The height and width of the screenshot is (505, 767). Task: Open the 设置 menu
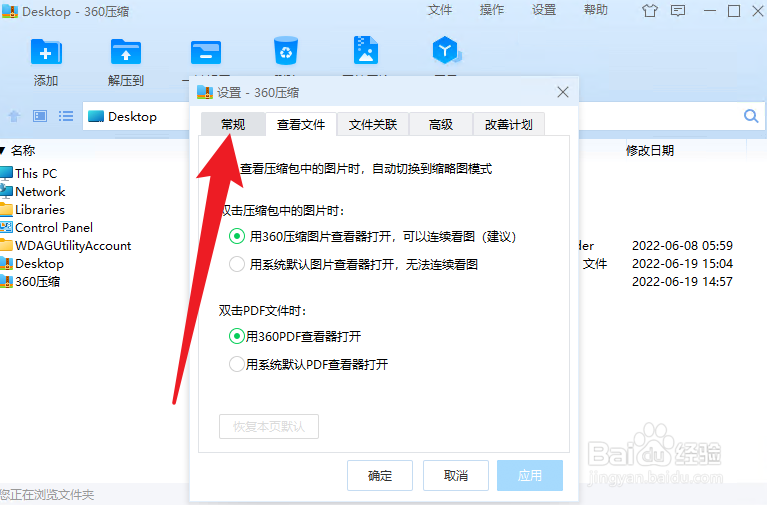tap(544, 10)
